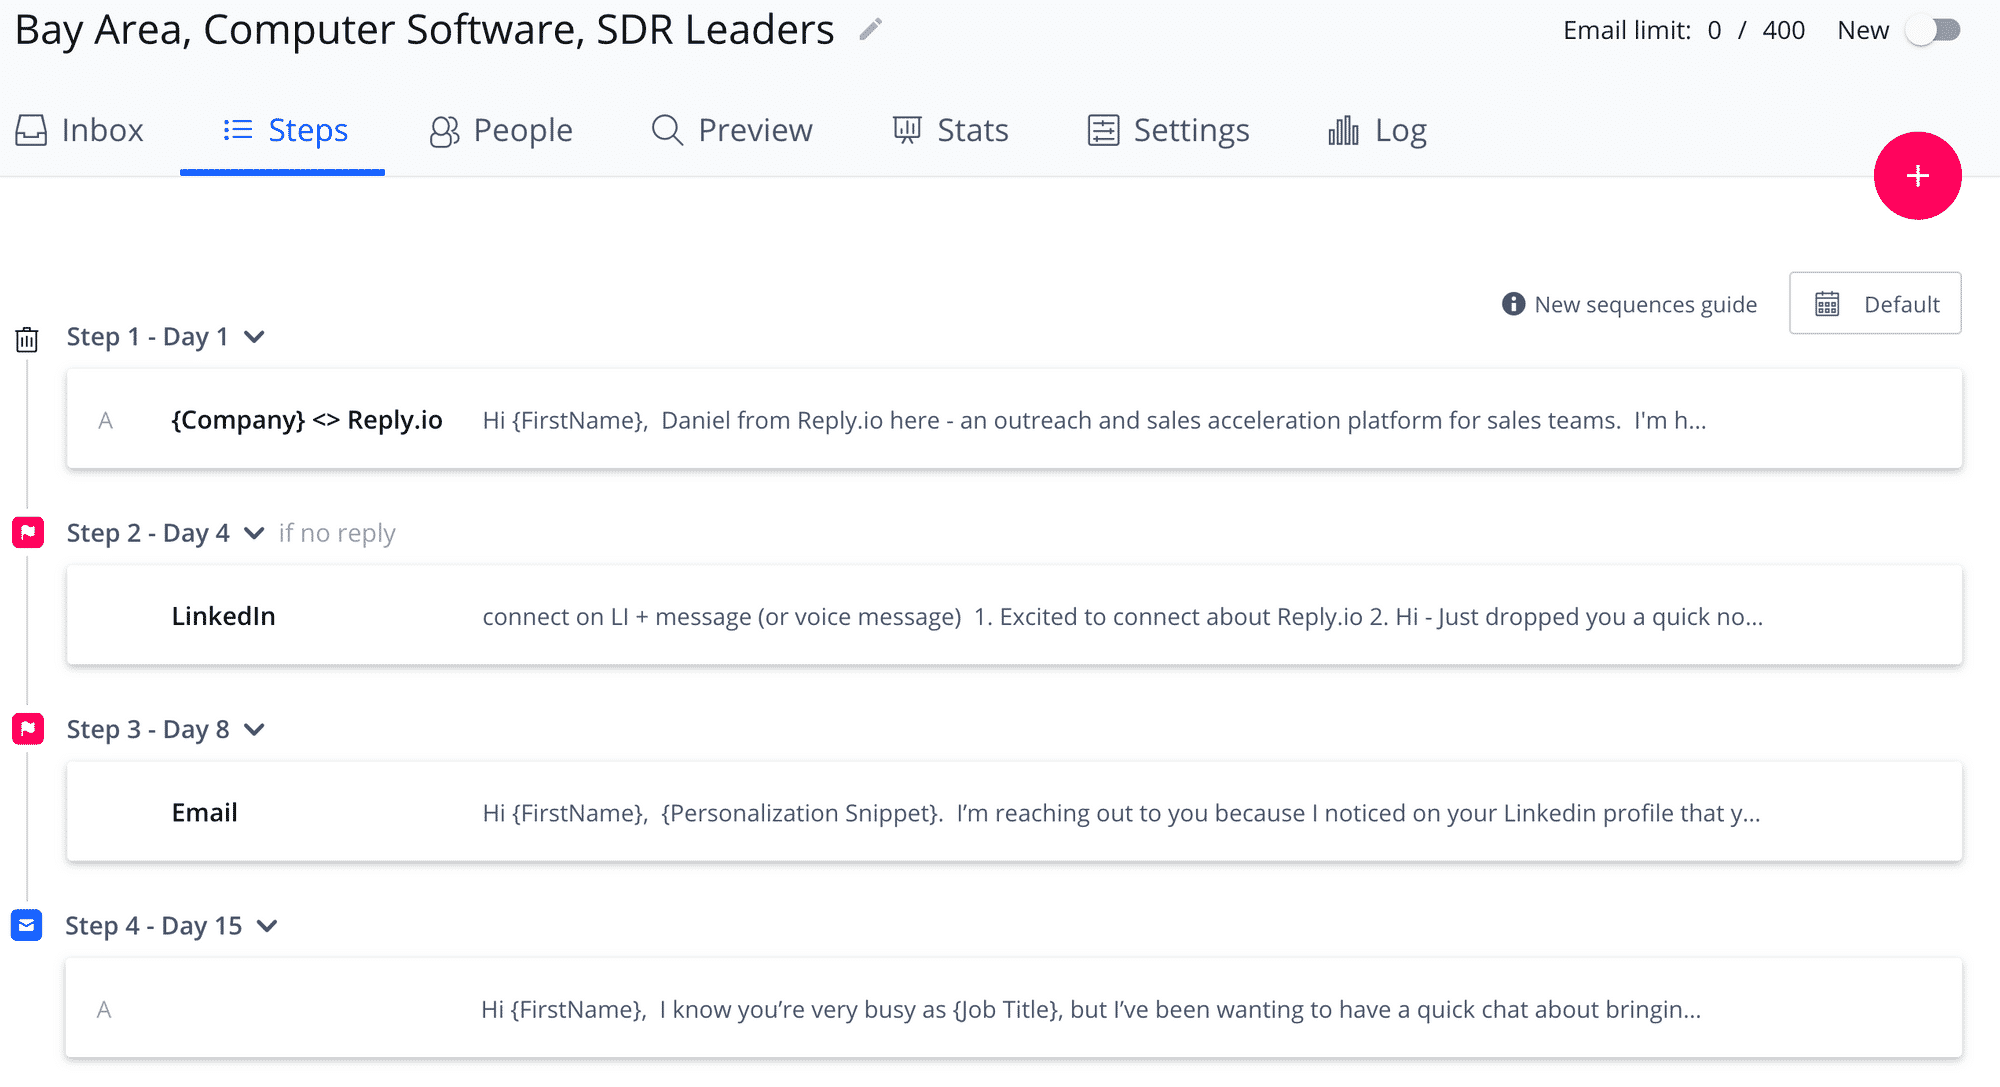The image size is (2000, 1087).
Task: Open the {Company} <> Reply.io email variant
Action: click(1014, 419)
